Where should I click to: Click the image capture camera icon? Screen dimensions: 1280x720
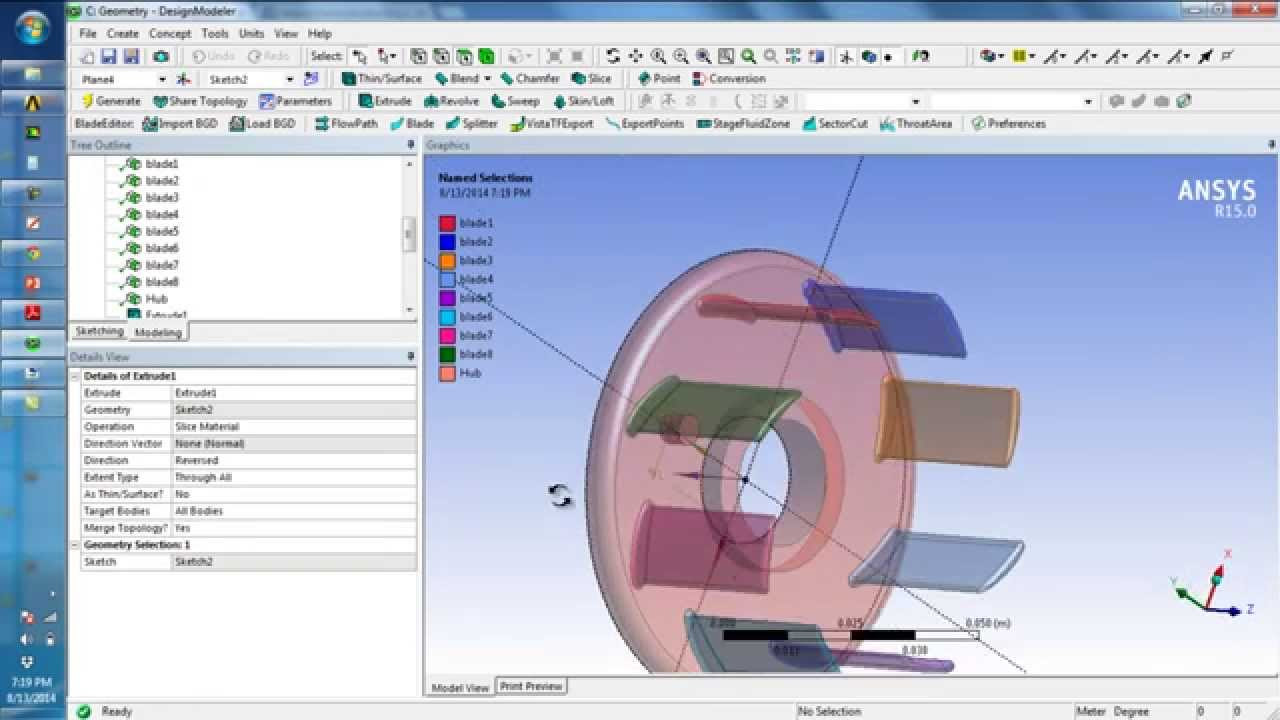pos(160,56)
